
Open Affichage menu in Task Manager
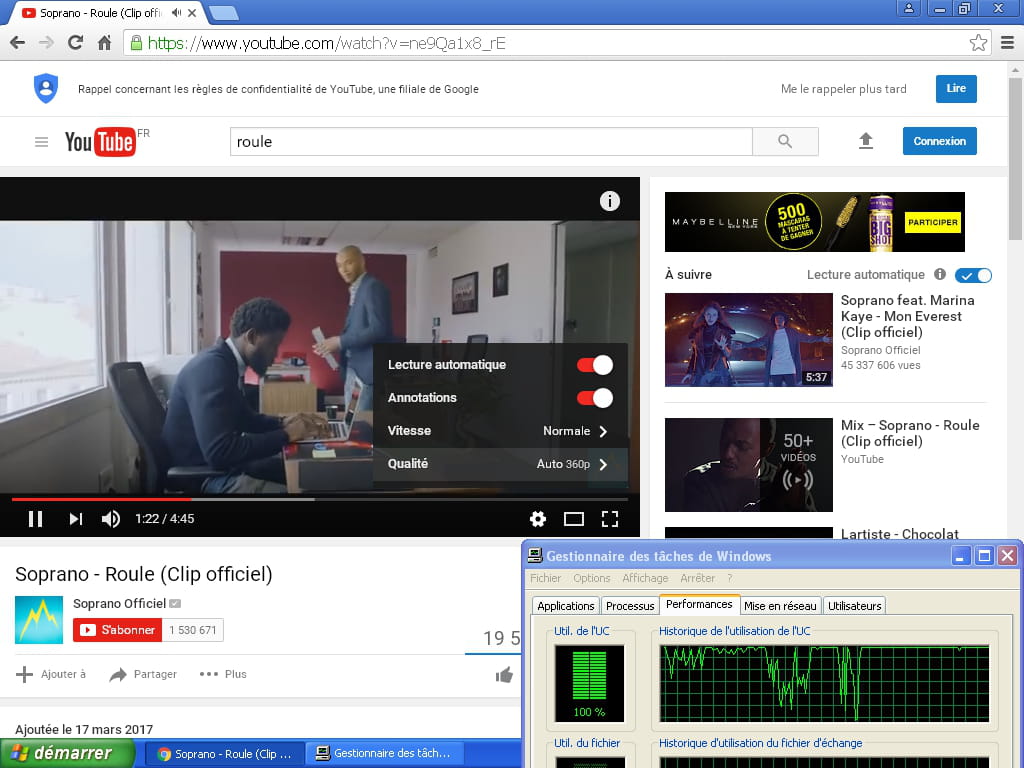click(x=645, y=578)
